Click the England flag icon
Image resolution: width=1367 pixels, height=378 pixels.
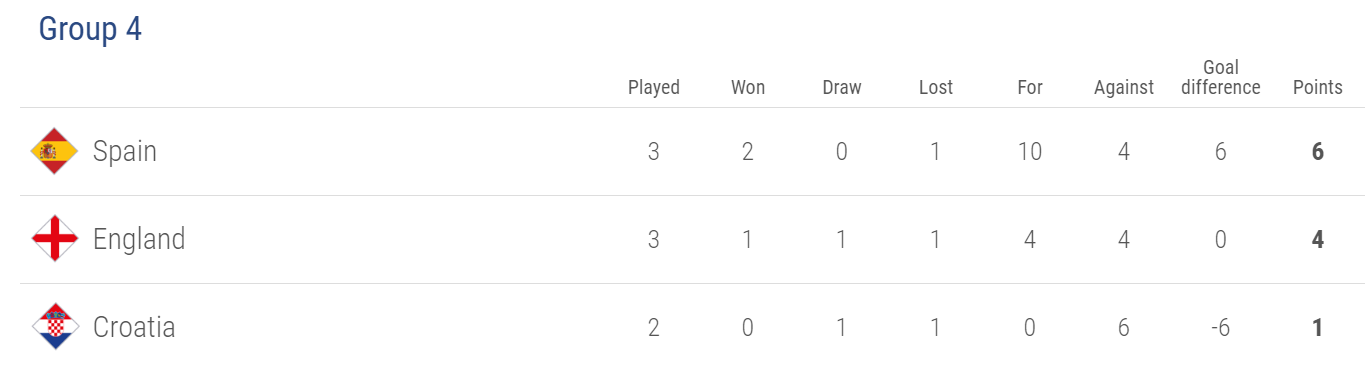[54, 239]
